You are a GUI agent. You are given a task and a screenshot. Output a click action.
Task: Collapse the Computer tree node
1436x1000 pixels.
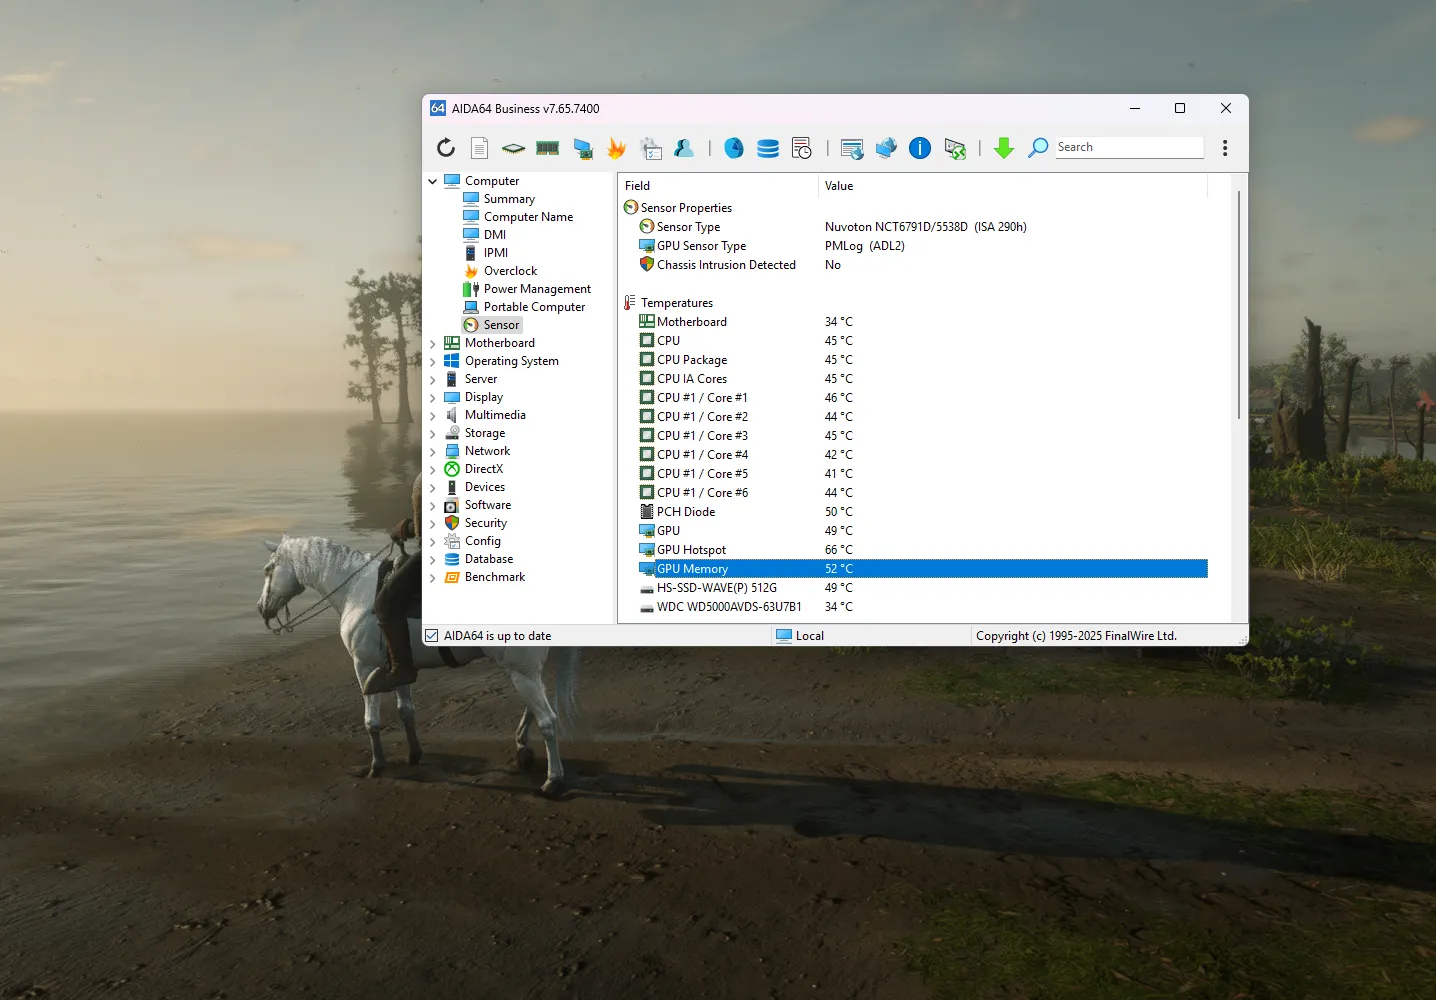(433, 182)
